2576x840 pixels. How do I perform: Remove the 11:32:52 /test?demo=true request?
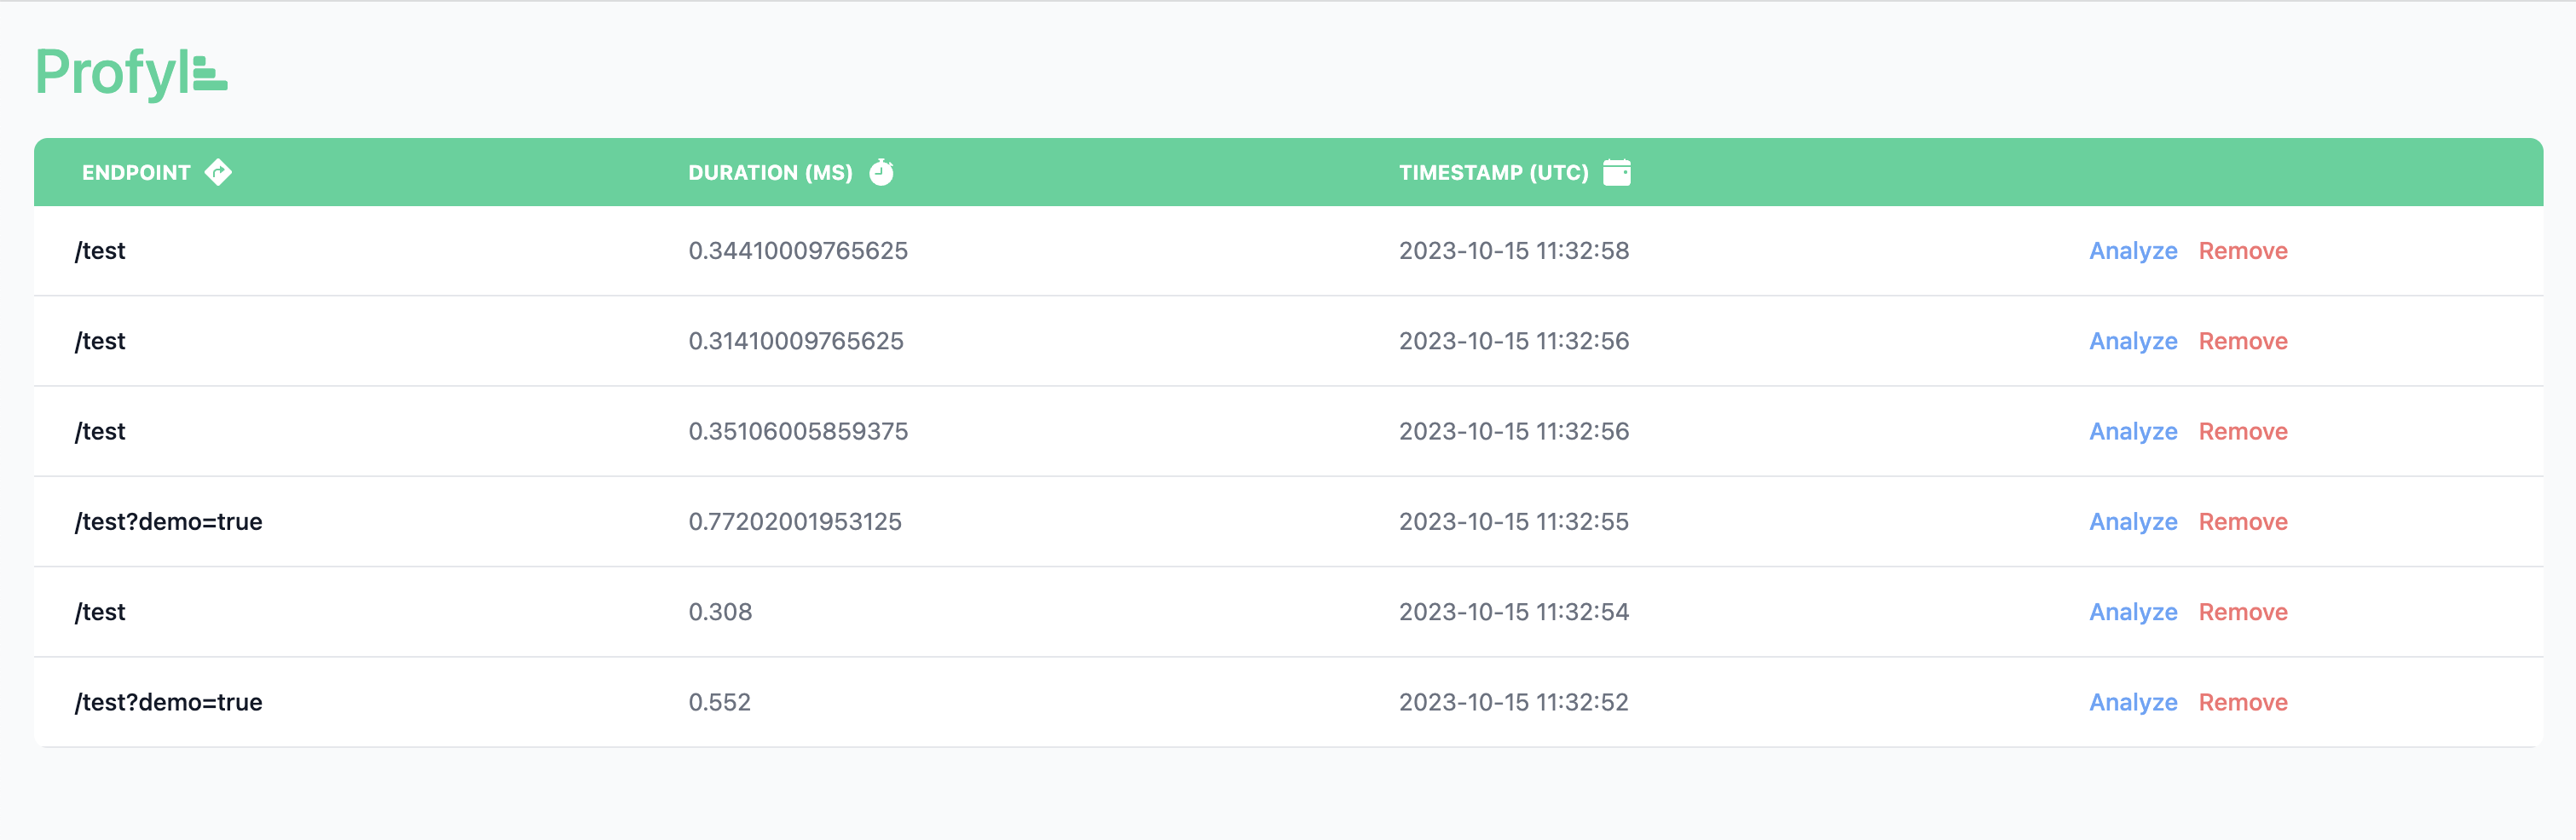tap(2242, 702)
